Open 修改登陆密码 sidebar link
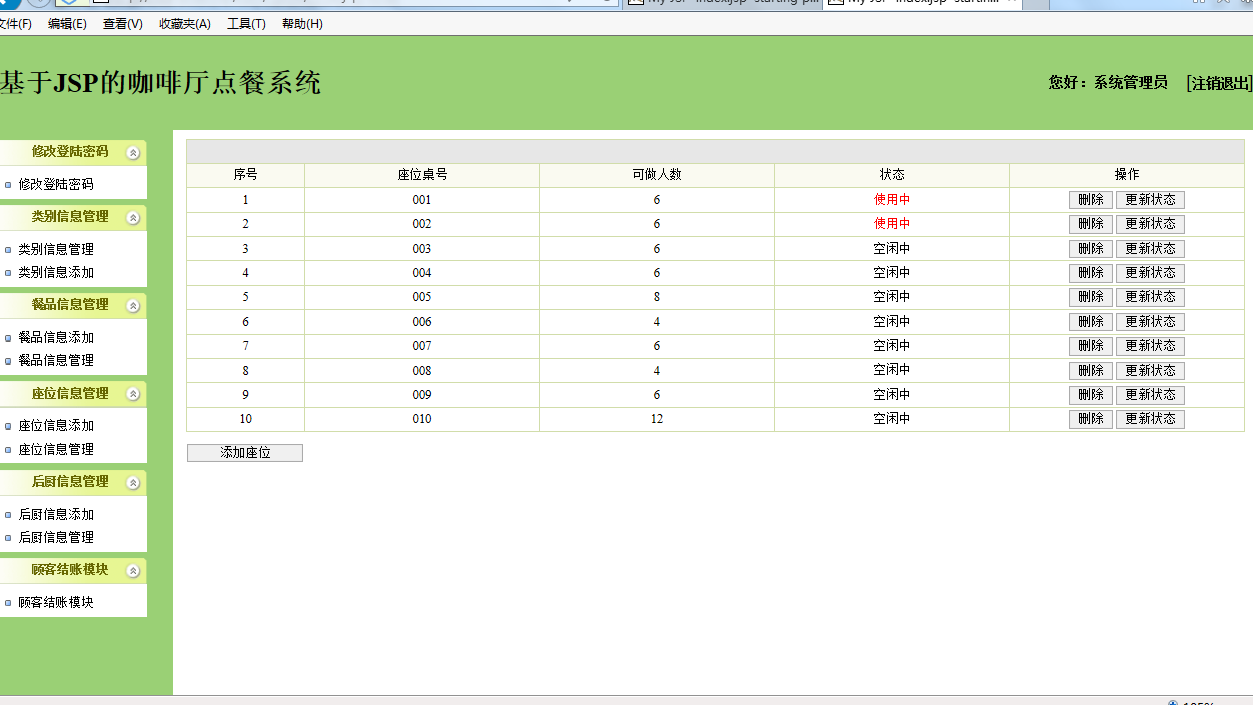 click(56, 185)
